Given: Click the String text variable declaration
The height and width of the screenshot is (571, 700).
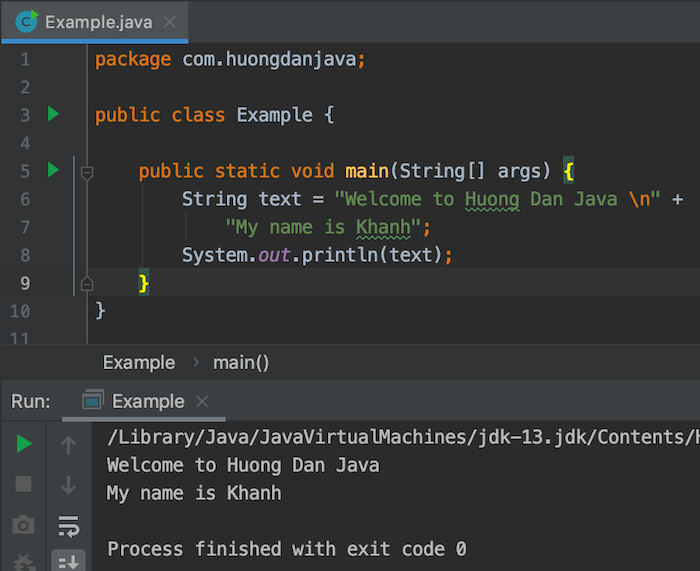Looking at the screenshot, I should 242,200.
